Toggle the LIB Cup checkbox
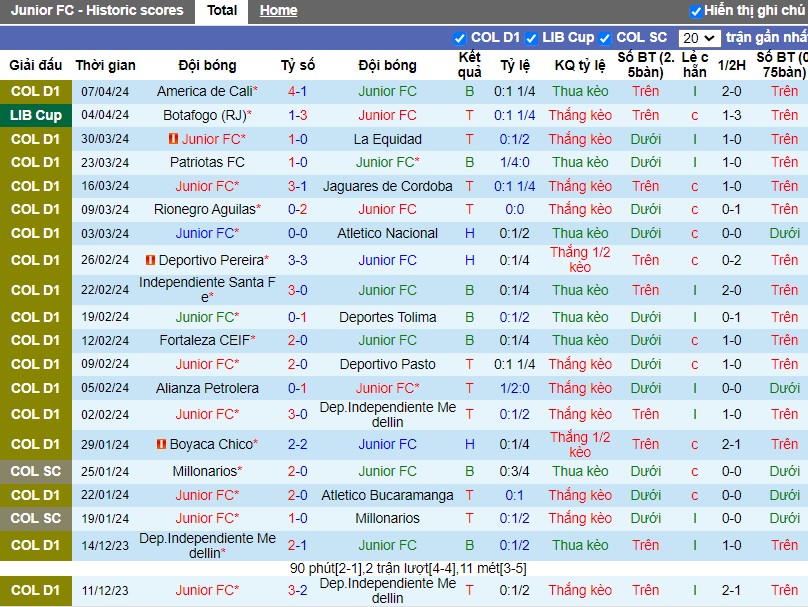The height and width of the screenshot is (607, 808). click(531, 38)
